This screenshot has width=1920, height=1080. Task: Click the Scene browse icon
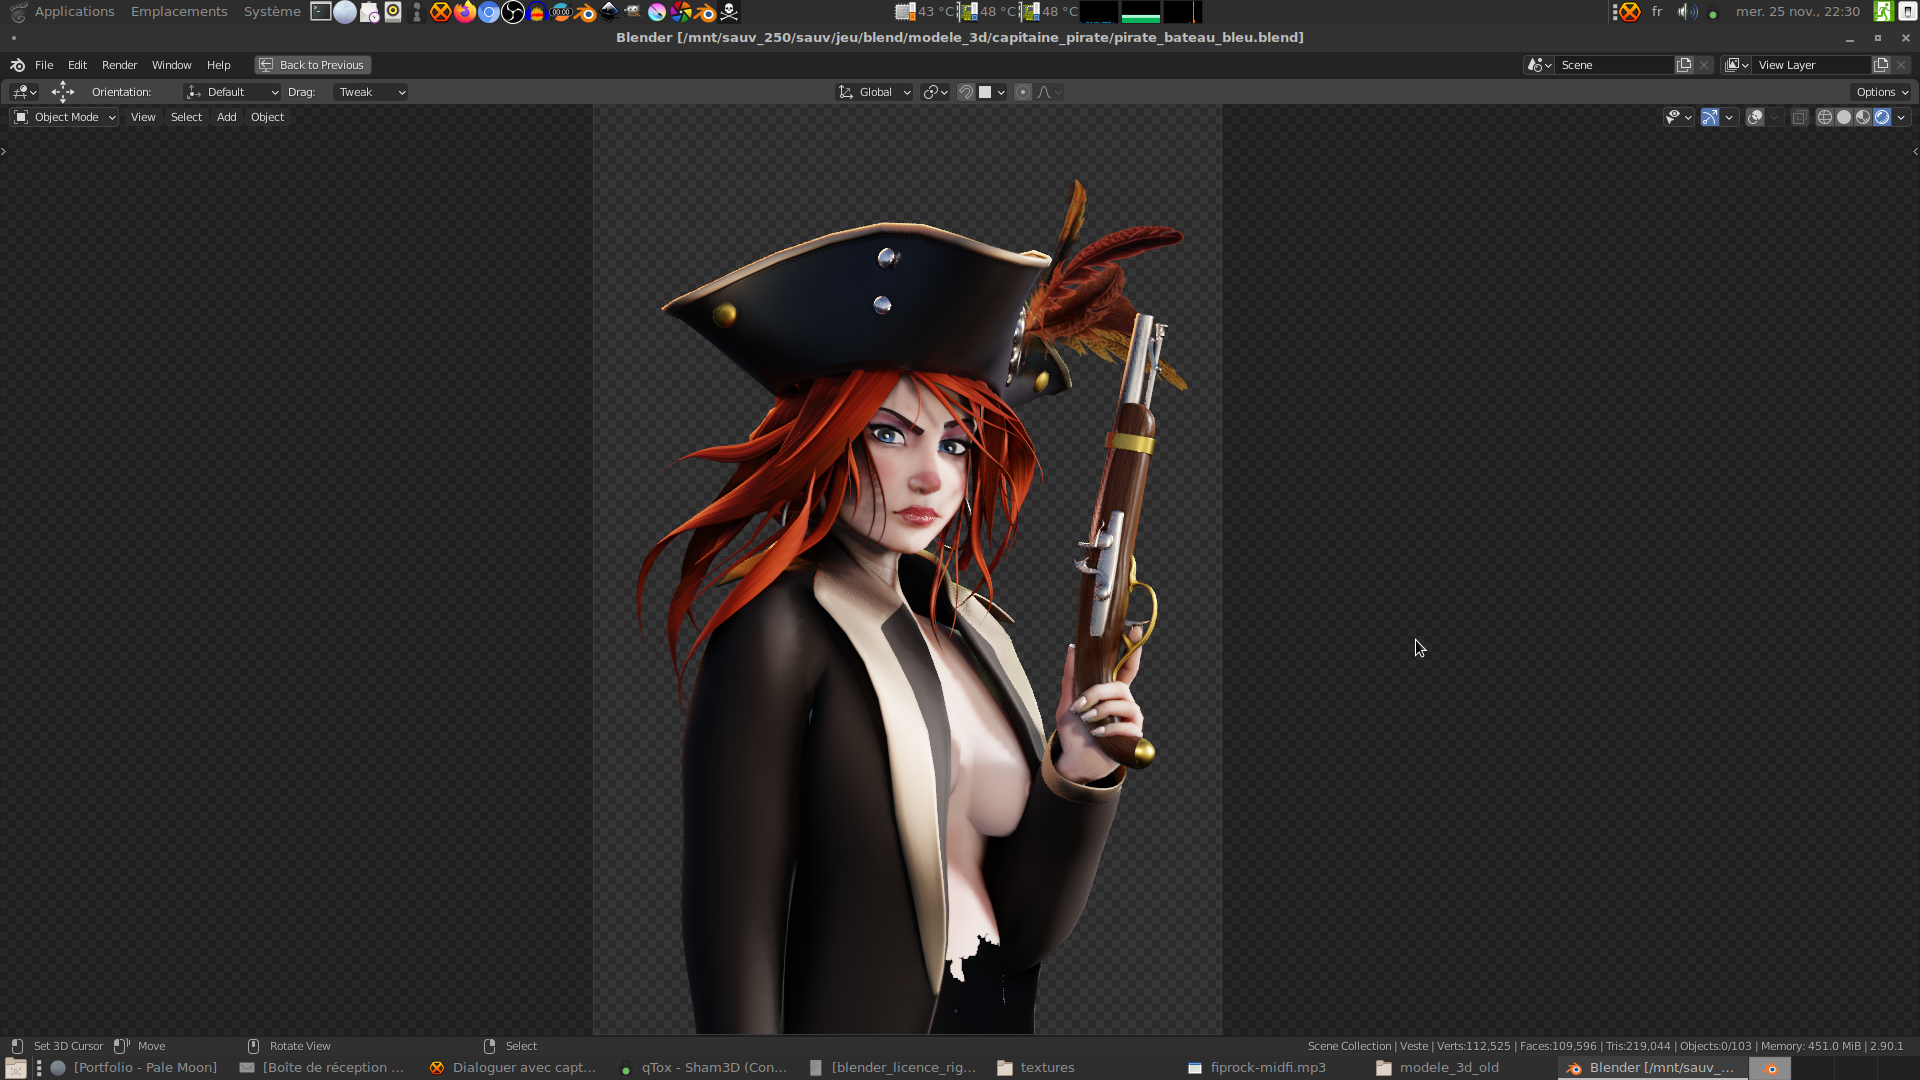1539,65
